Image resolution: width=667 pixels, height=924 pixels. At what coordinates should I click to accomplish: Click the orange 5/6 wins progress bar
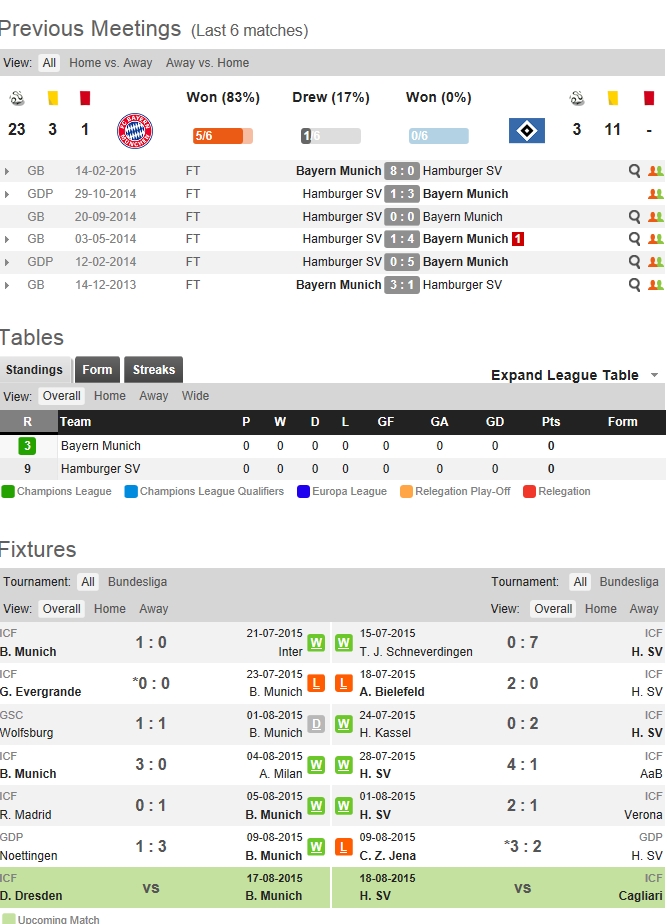point(222,136)
